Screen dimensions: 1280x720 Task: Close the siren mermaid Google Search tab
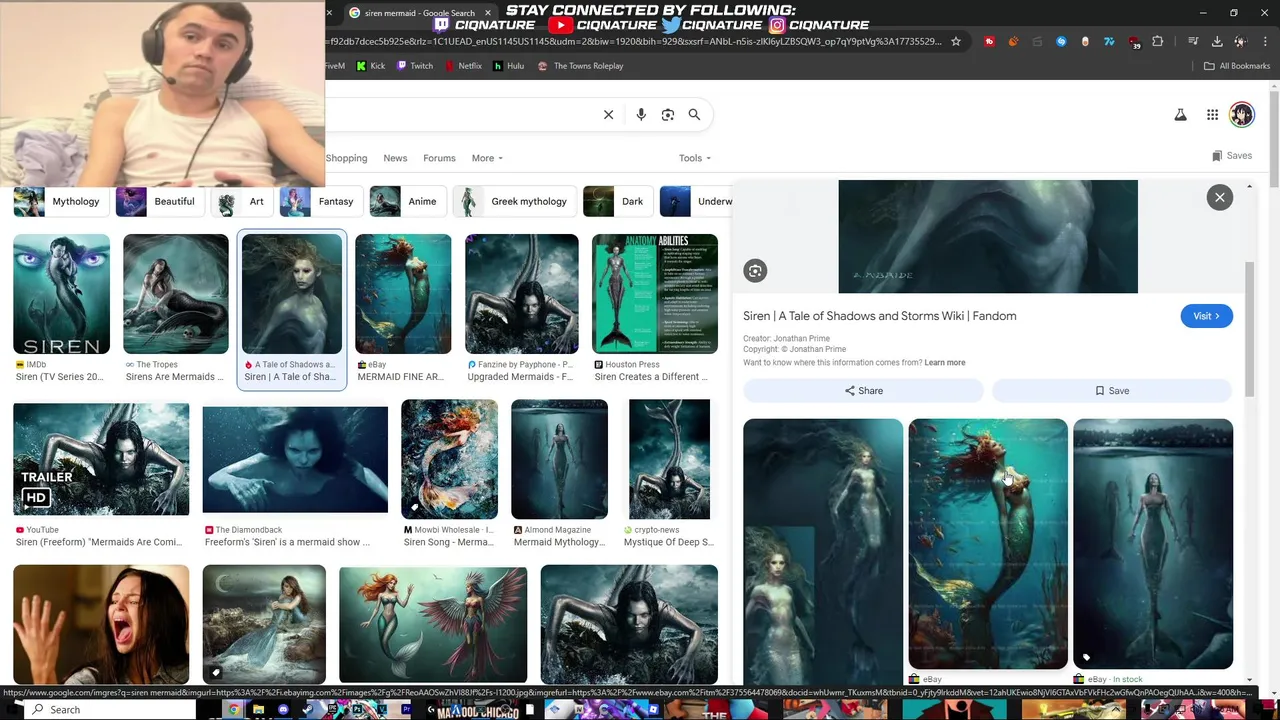coord(488,13)
